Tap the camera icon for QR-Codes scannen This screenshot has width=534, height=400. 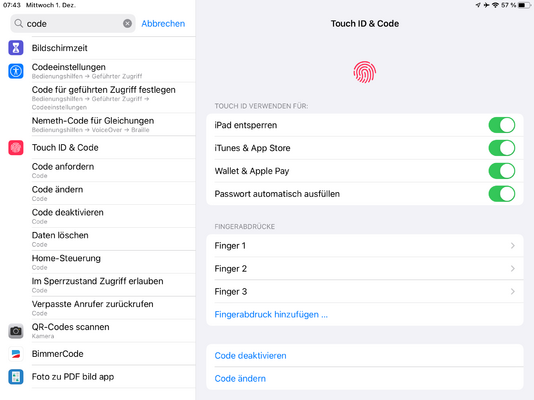[x=16, y=331]
